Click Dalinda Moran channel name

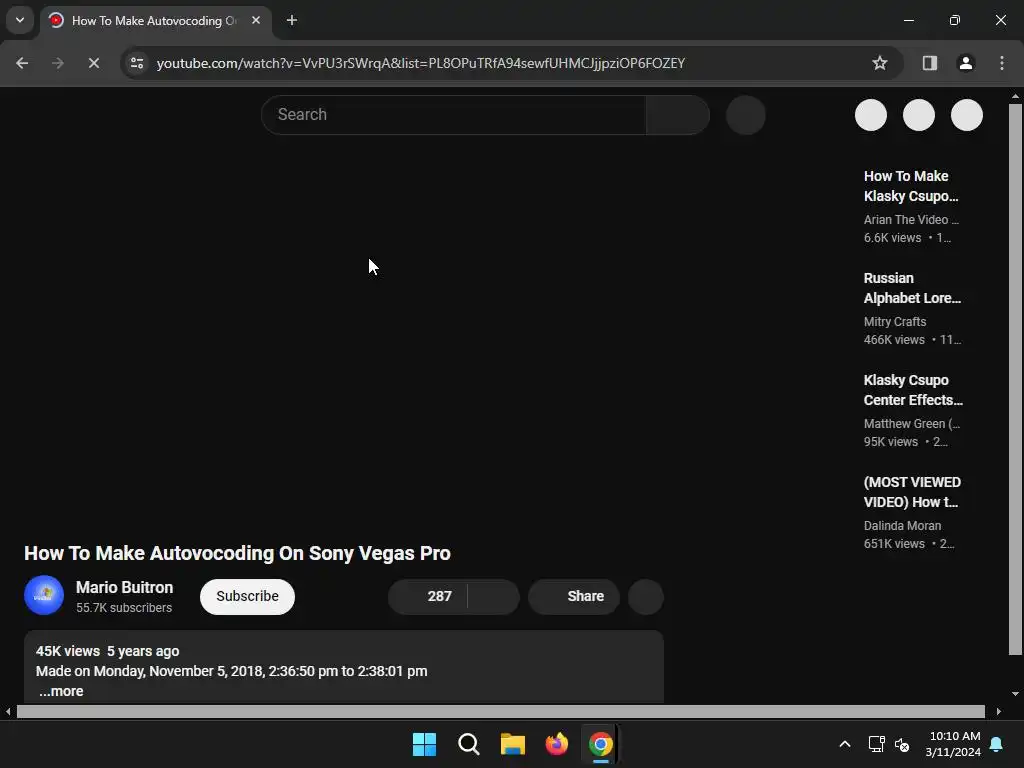902,525
